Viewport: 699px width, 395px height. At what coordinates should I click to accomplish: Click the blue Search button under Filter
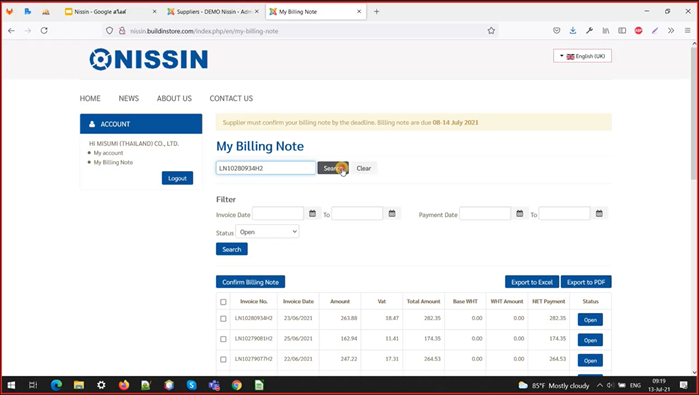click(232, 249)
